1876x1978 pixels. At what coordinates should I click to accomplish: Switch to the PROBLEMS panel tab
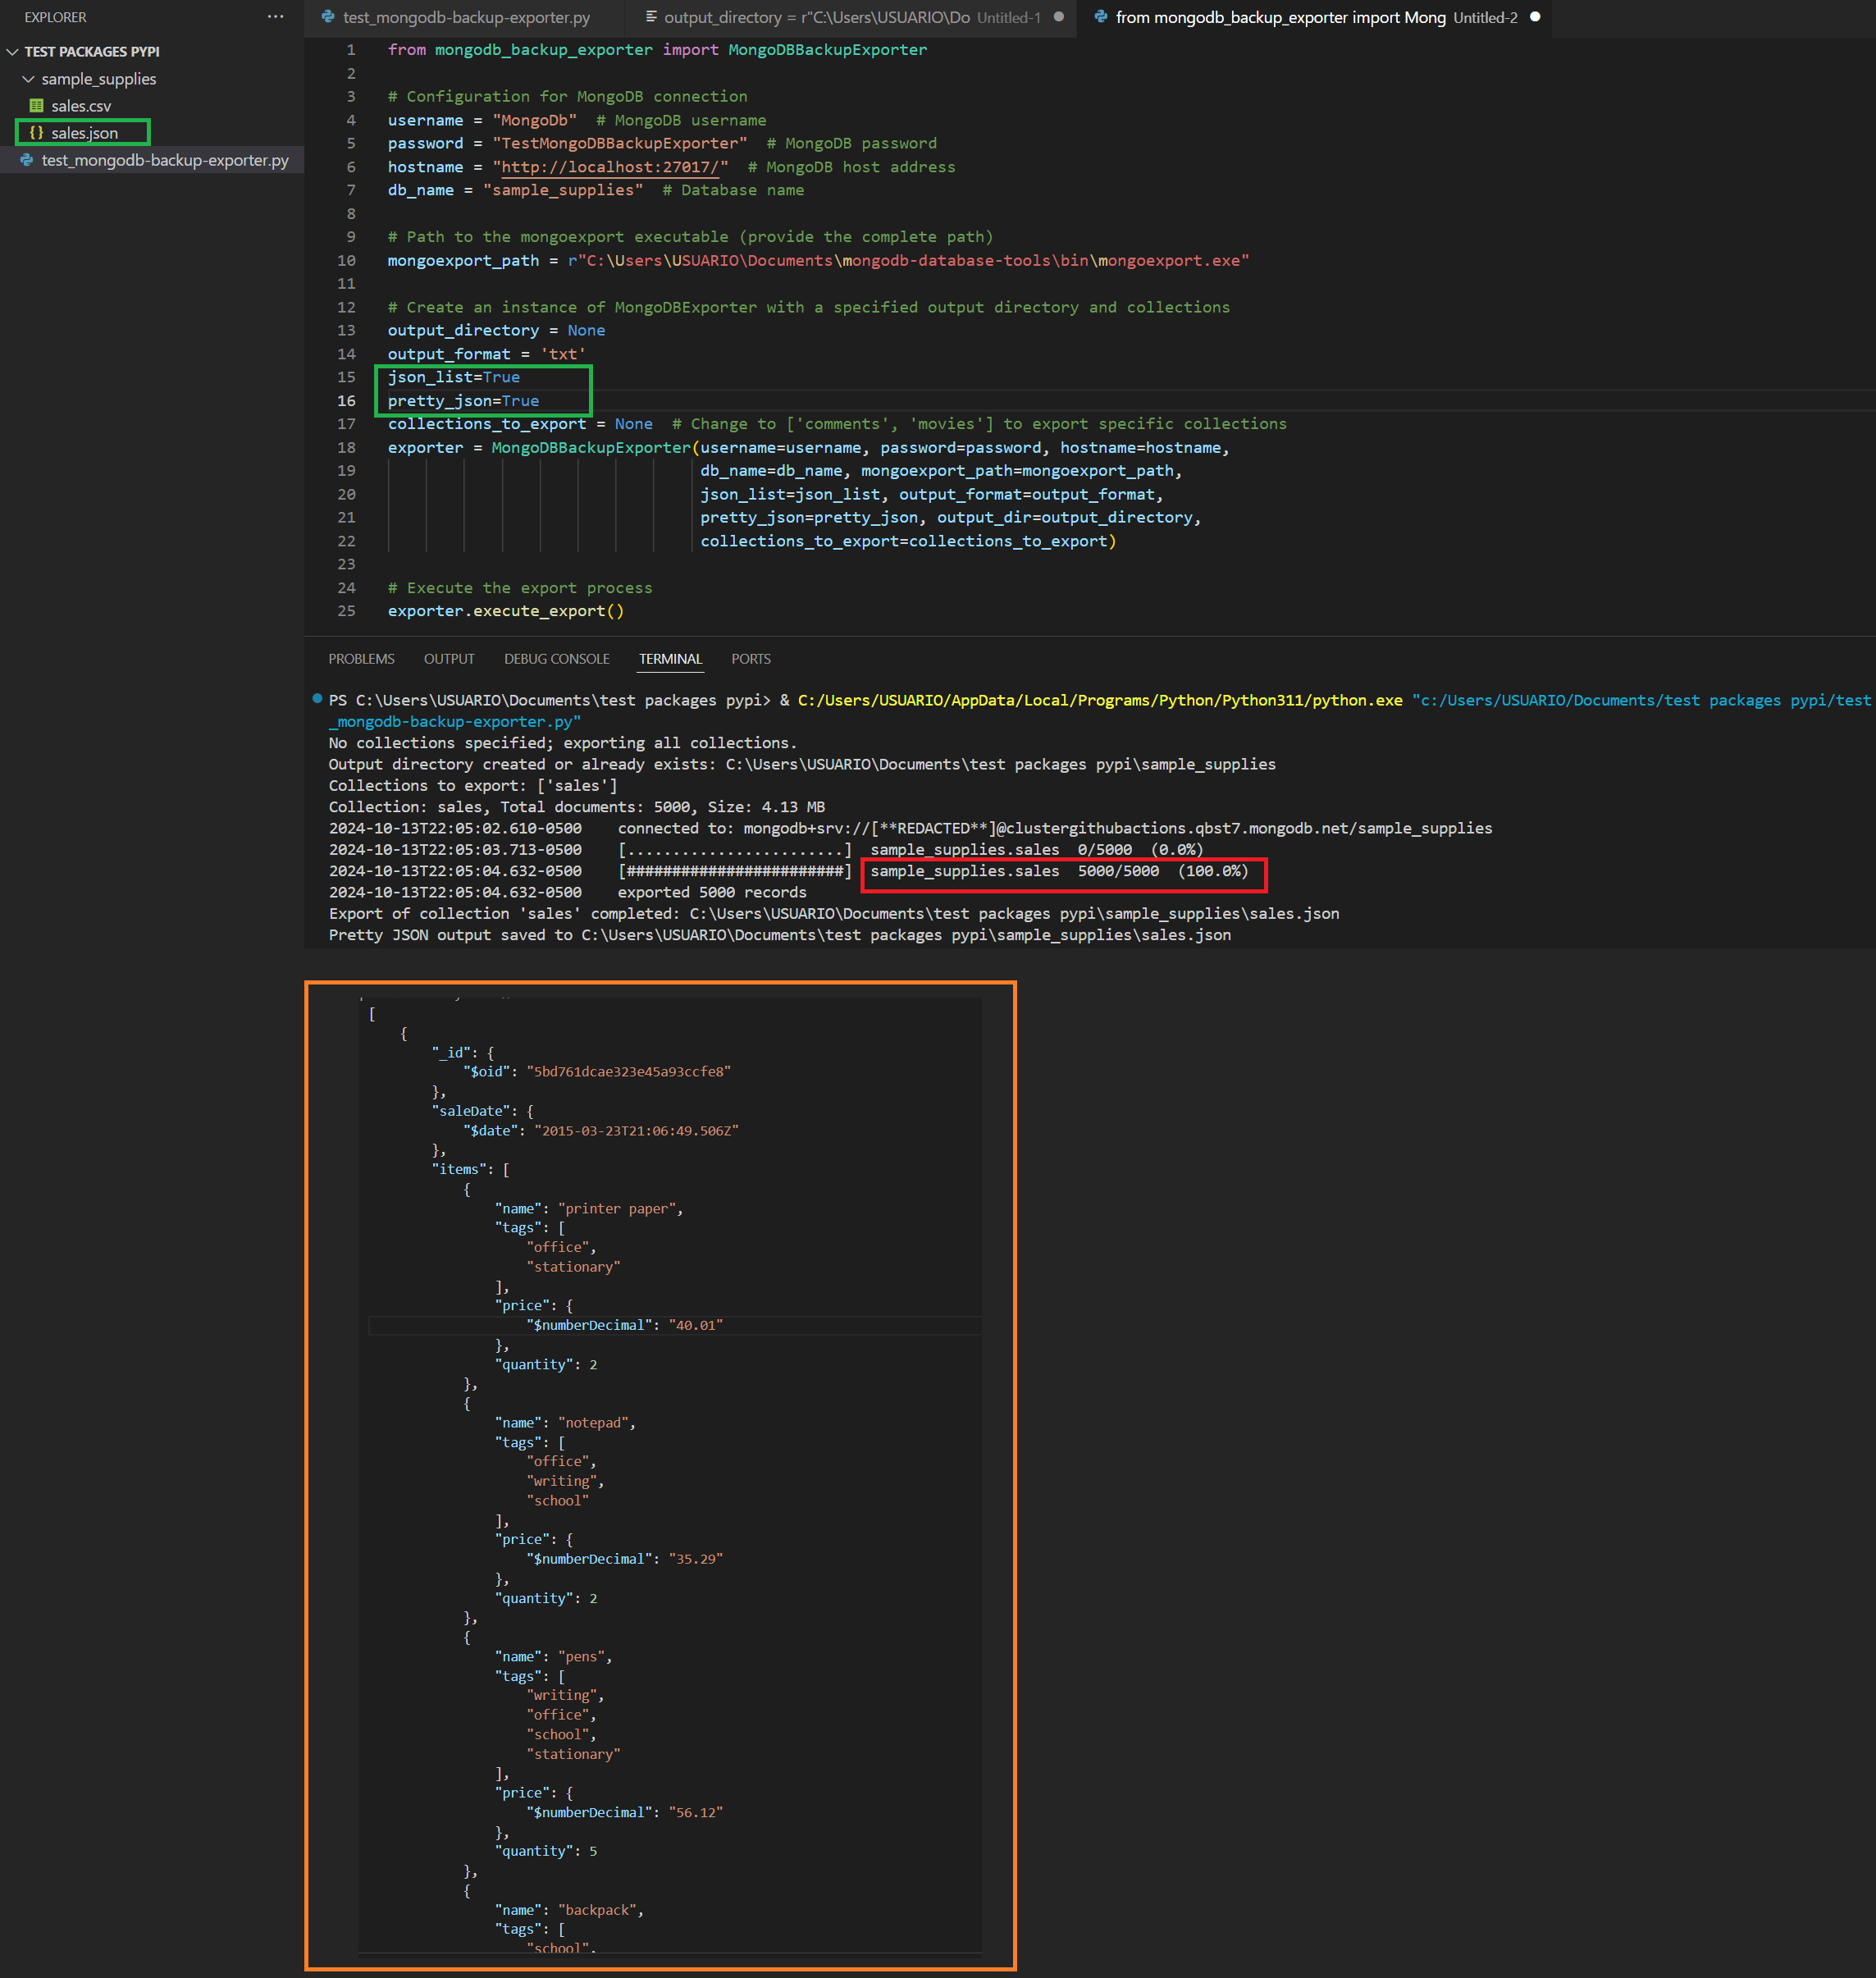tap(361, 659)
